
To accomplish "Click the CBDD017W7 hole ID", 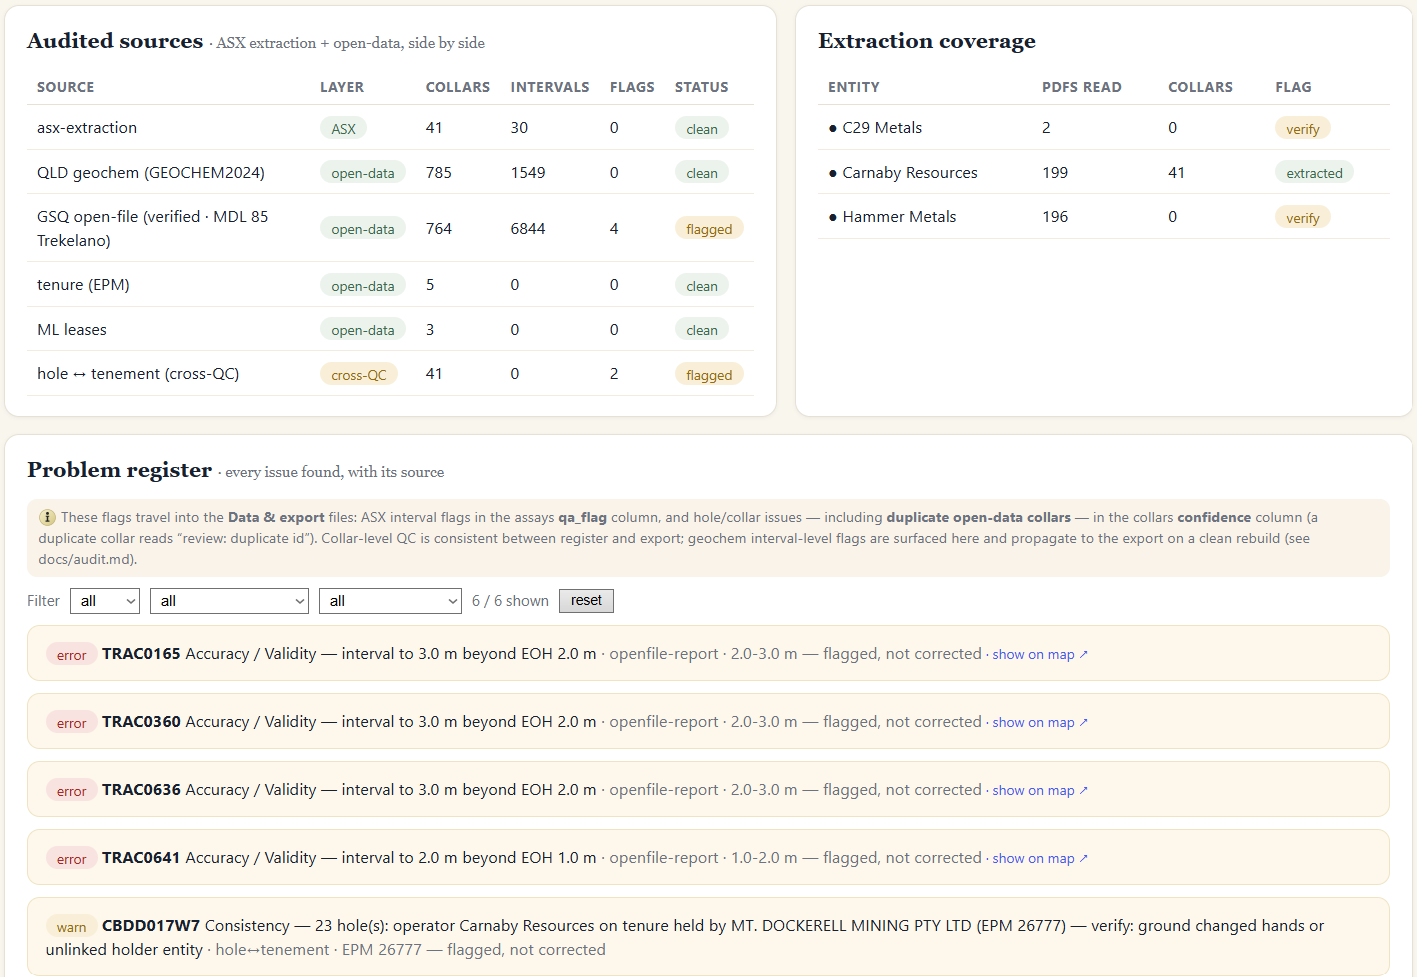I will tap(151, 926).
